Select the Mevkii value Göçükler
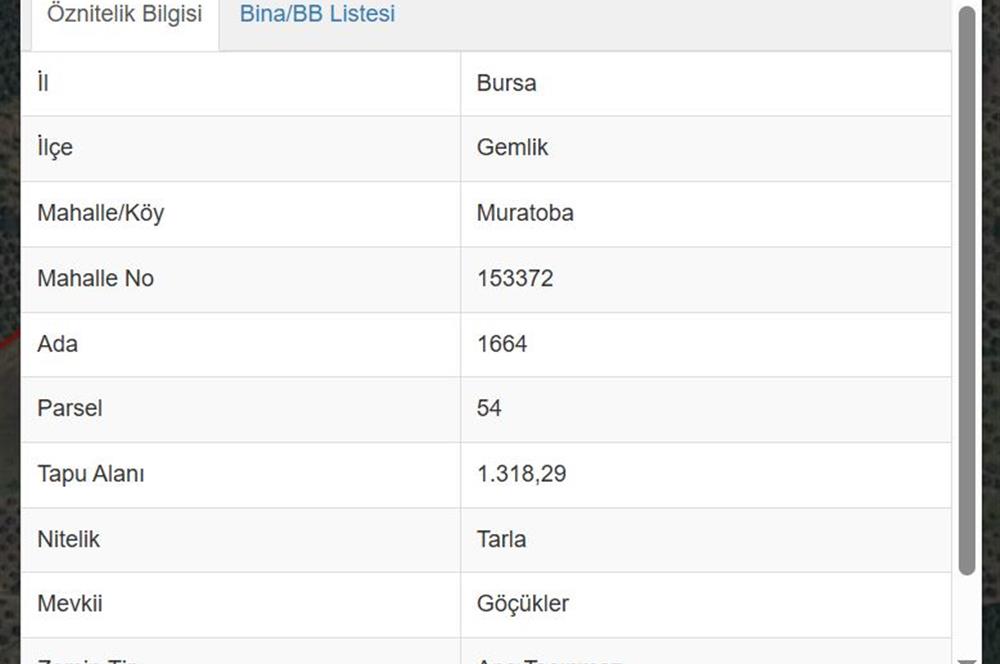The image size is (1000, 664). point(522,603)
